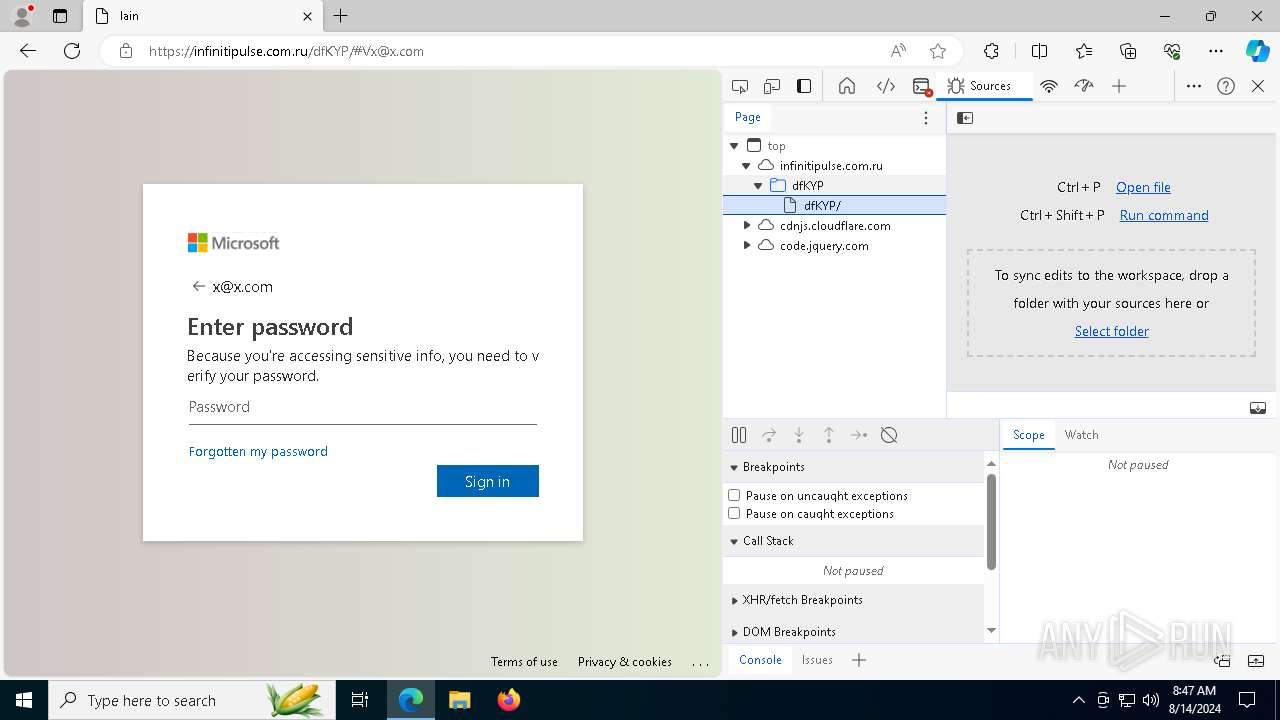This screenshot has width=1280, height=720.
Task: Close the DevTools panel
Action: (x=1258, y=86)
